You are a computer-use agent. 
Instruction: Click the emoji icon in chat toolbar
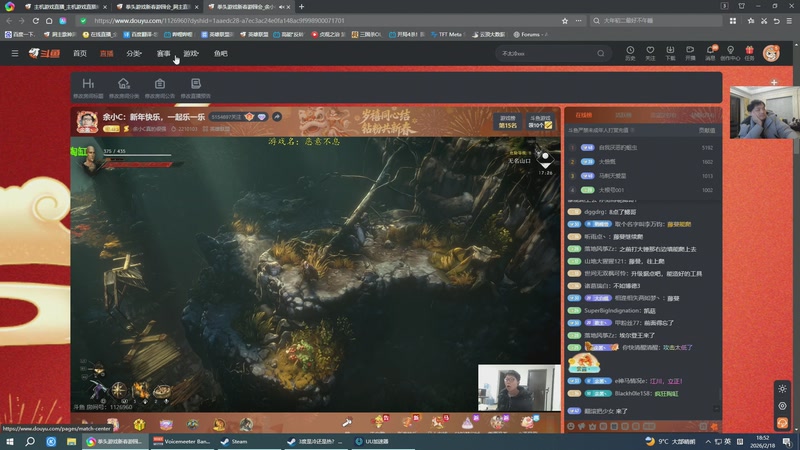pos(571,426)
